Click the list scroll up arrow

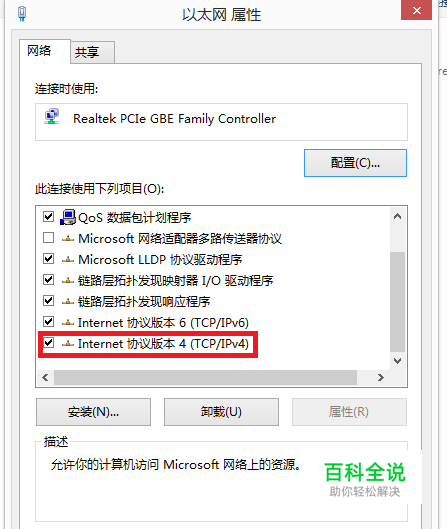click(397, 216)
